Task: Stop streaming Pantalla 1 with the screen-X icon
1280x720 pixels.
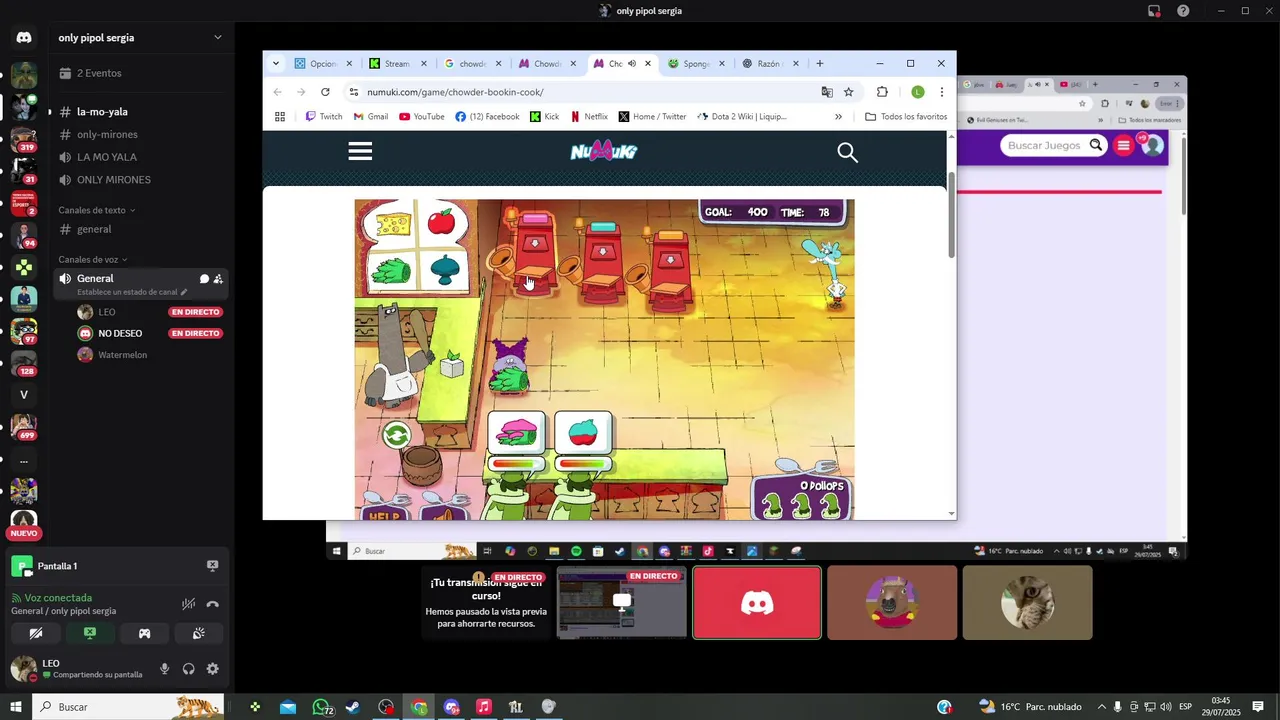Action: [x=212, y=566]
